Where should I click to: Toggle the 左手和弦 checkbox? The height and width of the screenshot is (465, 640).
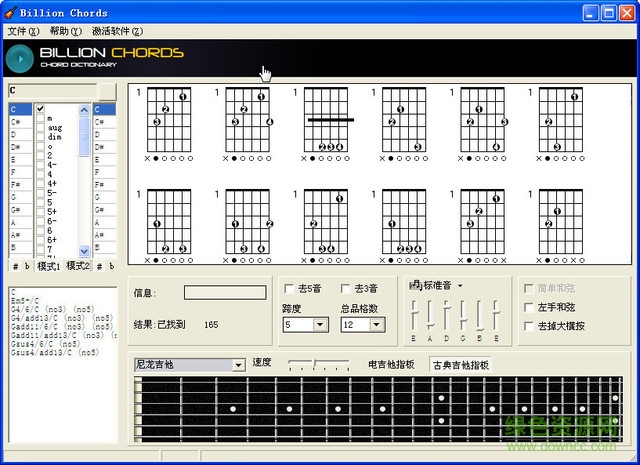click(x=530, y=307)
